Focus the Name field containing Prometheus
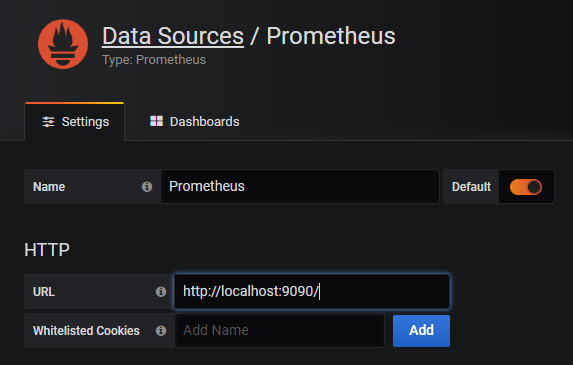 300,186
